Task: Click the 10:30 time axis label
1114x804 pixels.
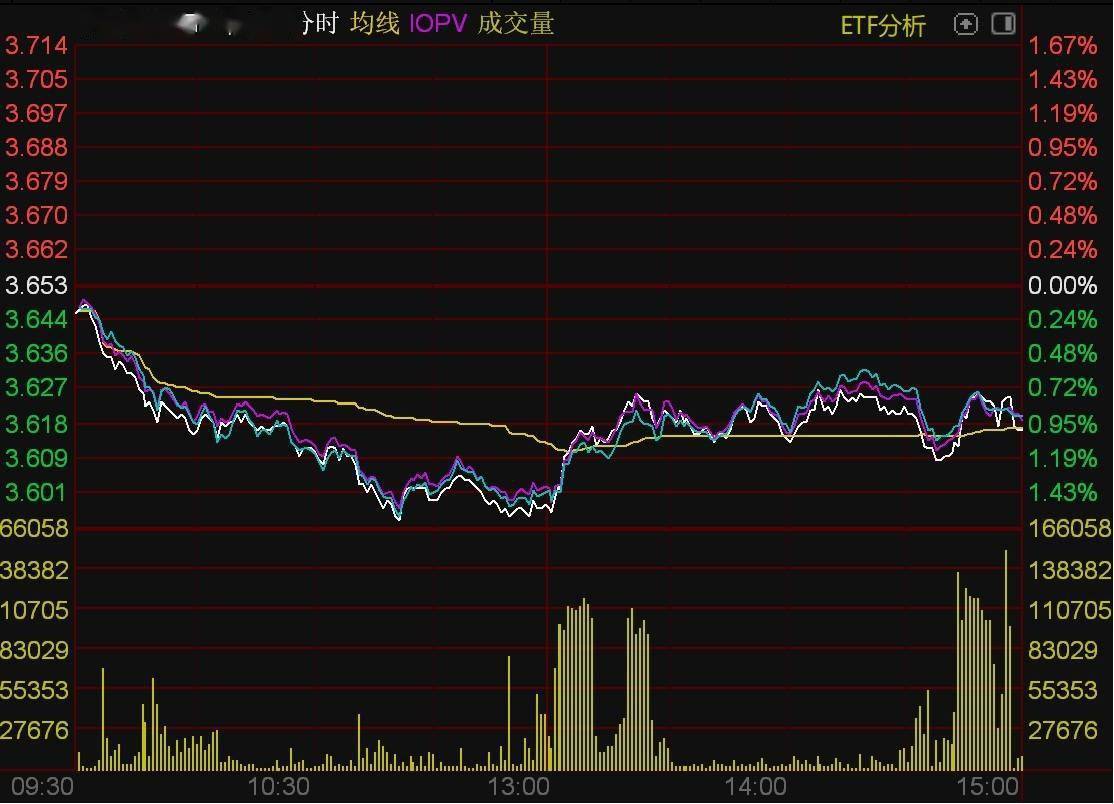Action: (278, 786)
